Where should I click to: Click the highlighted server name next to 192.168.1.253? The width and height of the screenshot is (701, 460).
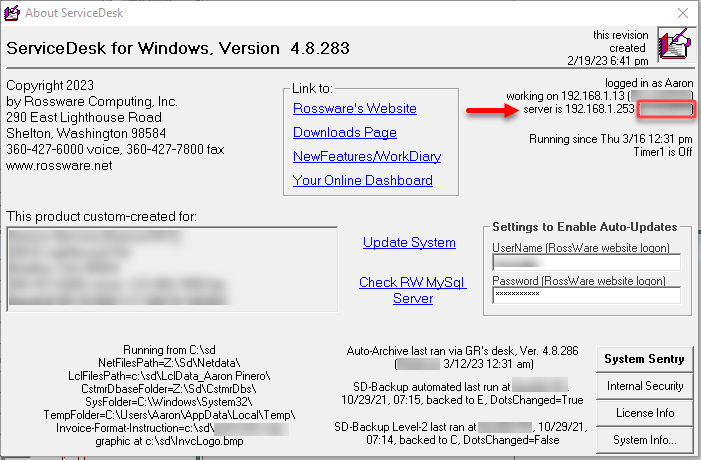click(665, 110)
